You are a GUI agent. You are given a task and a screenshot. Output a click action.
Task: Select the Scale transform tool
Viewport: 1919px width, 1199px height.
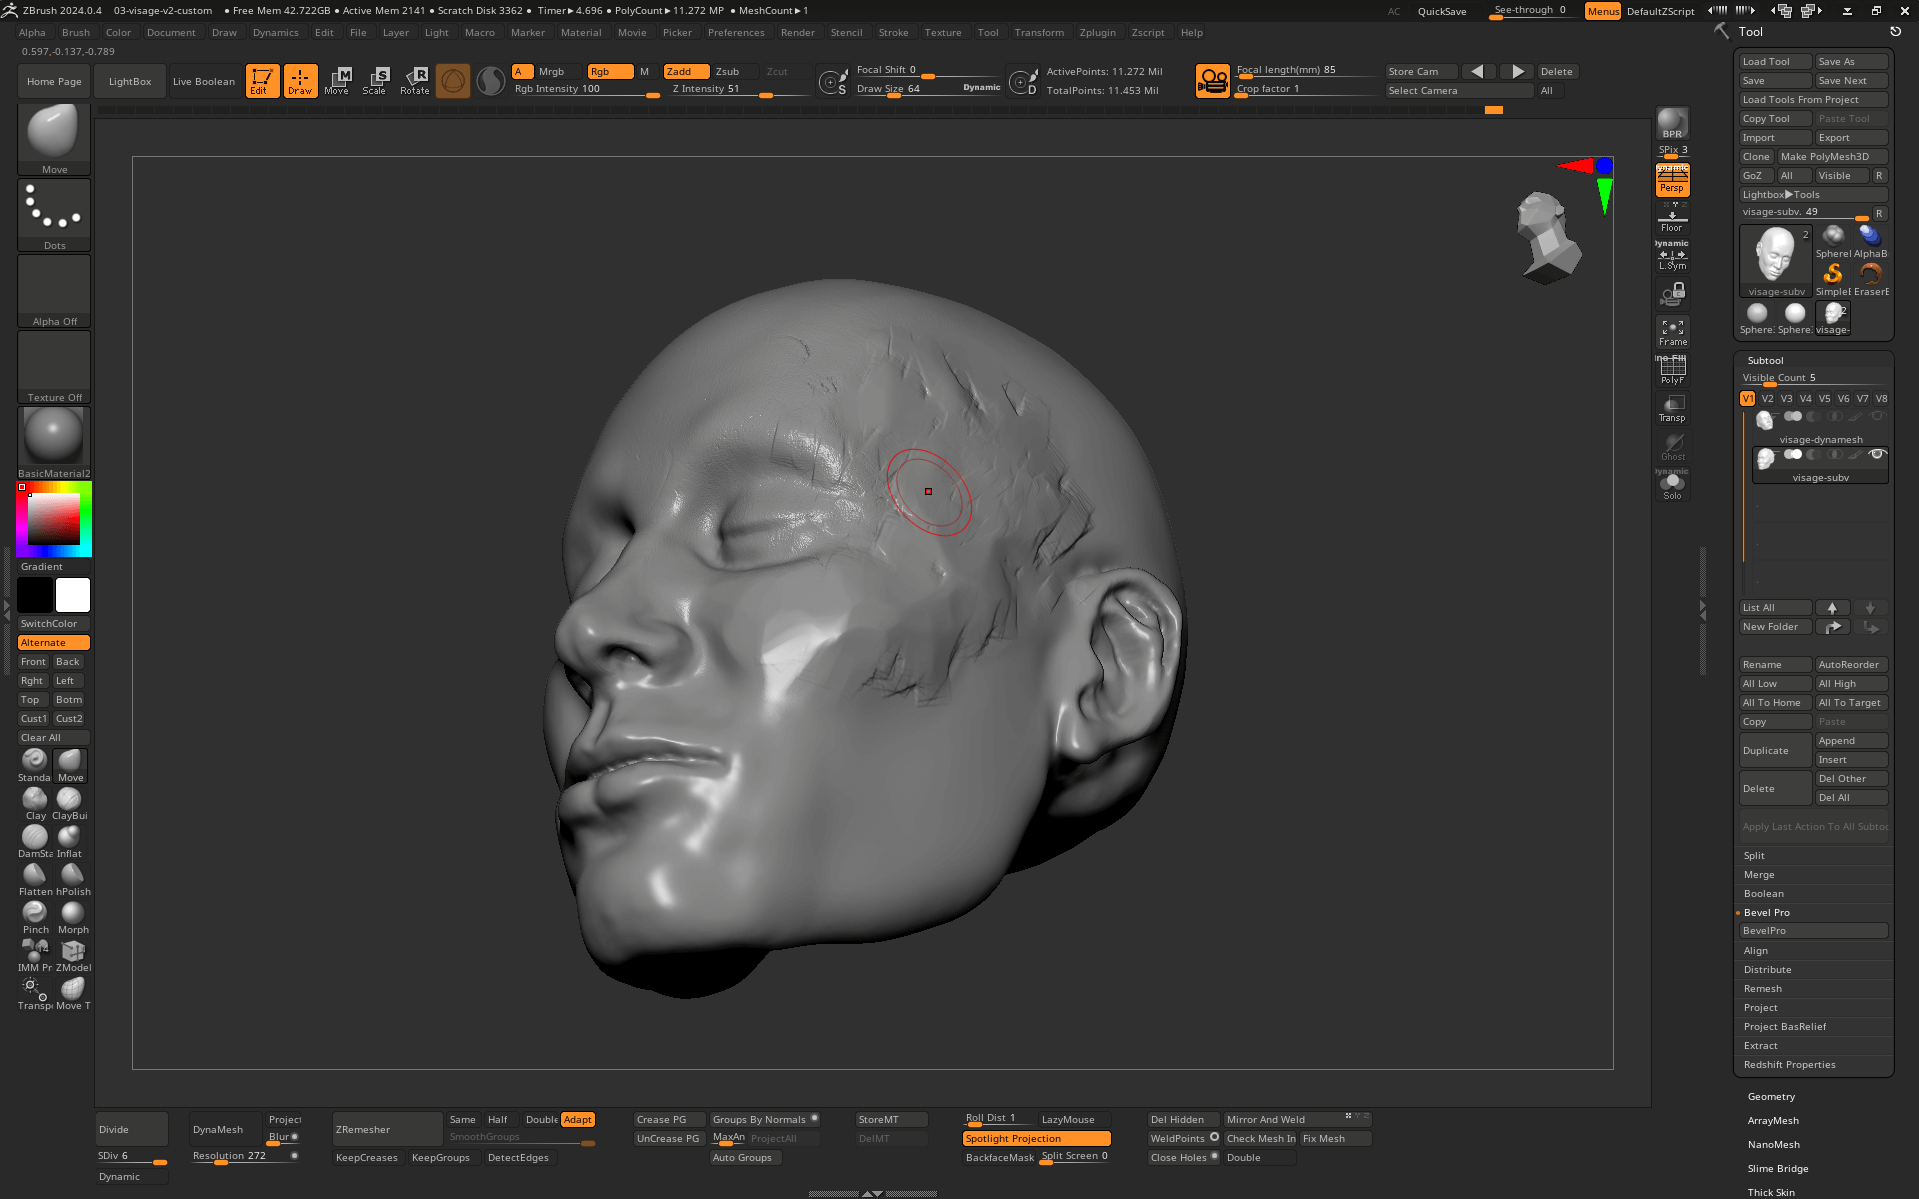(375, 80)
